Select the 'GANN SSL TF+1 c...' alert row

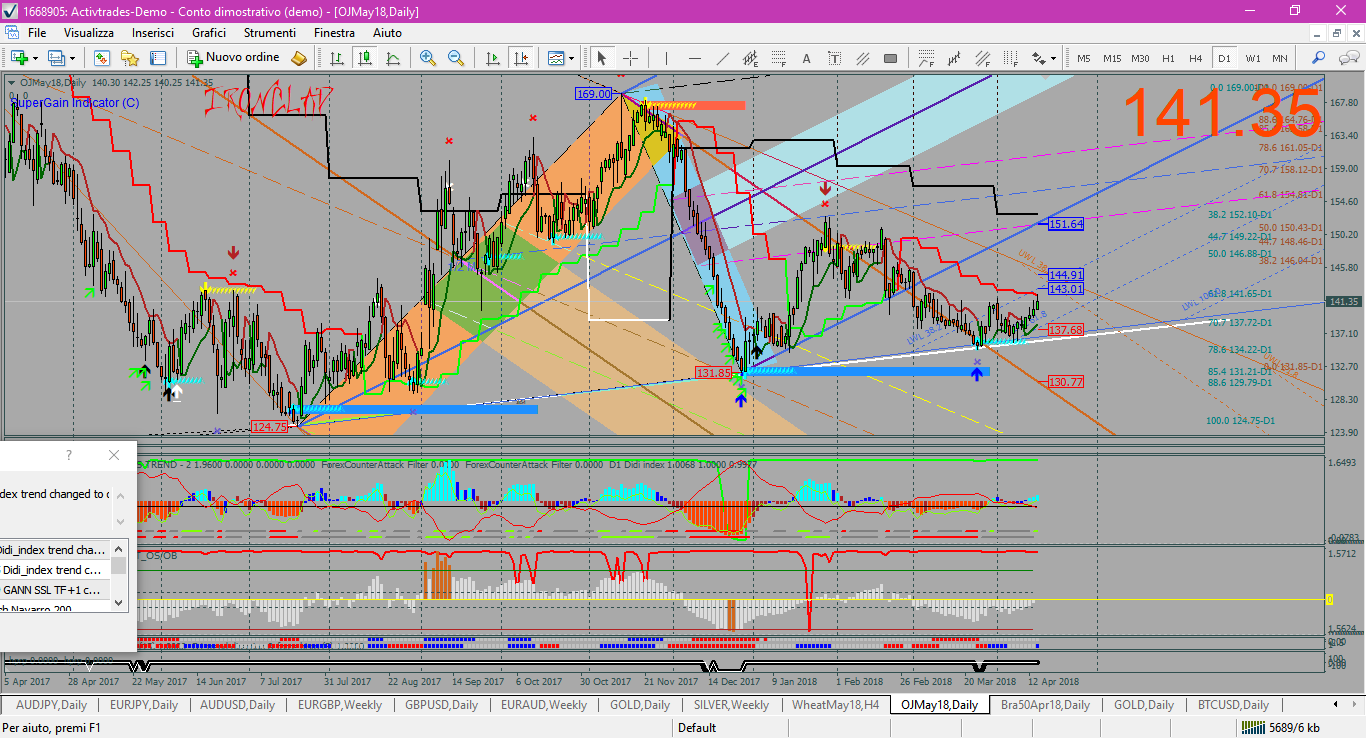click(55, 590)
